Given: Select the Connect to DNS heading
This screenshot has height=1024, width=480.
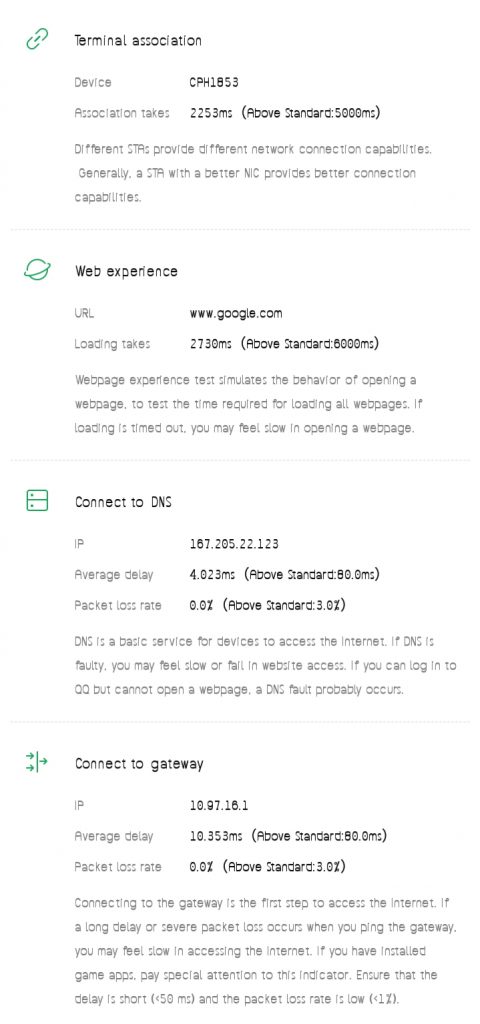Looking at the screenshot, I should (x=123, y=502).
